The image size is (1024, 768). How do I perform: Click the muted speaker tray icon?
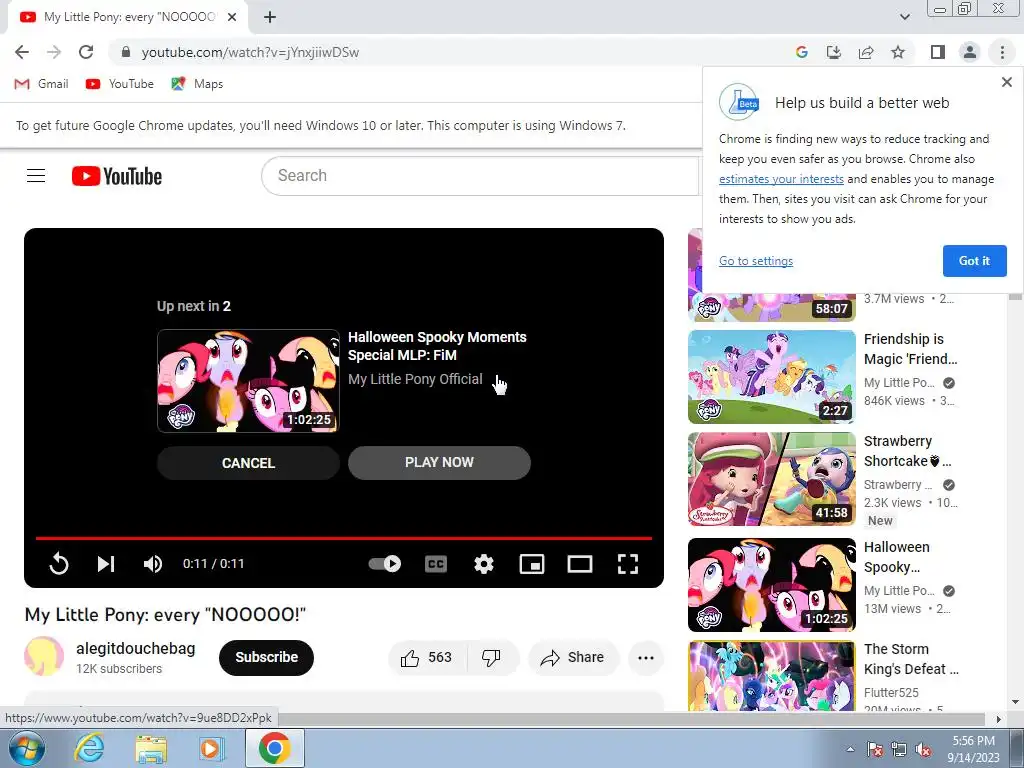pos(923,749)
